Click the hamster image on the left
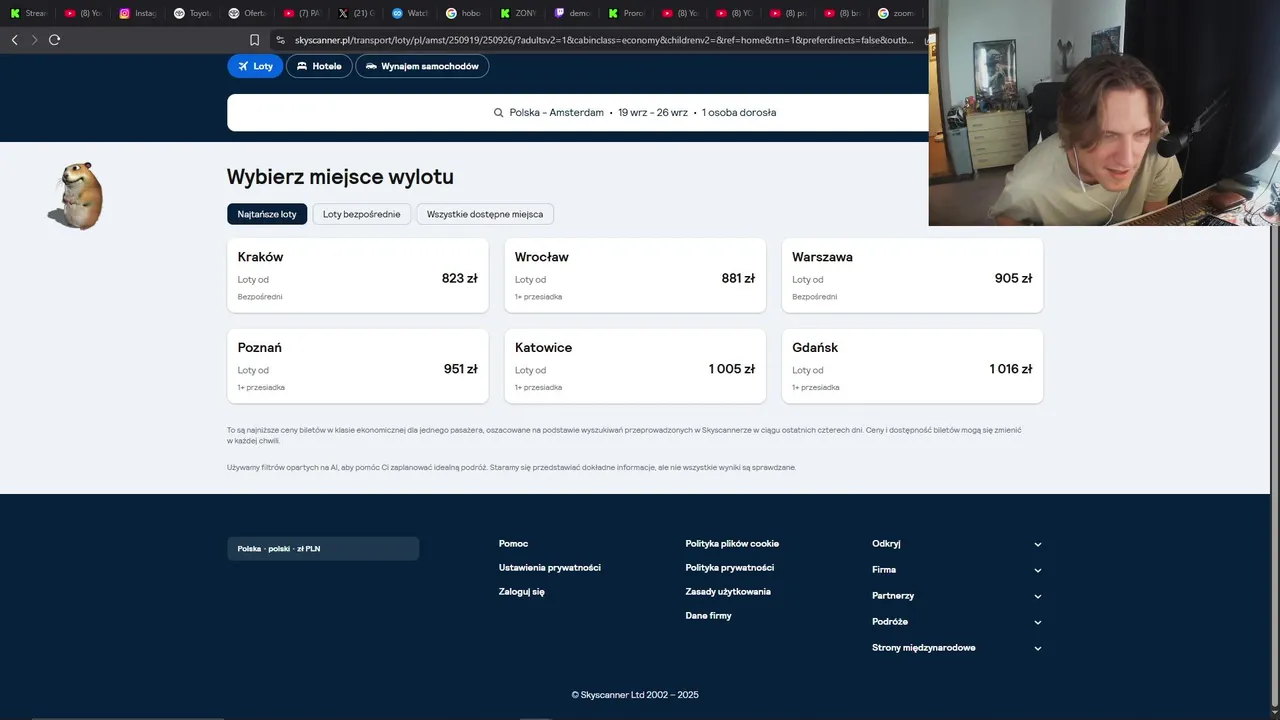The width and height of the screenshot is (1280, 720). (x=76, y=195)
